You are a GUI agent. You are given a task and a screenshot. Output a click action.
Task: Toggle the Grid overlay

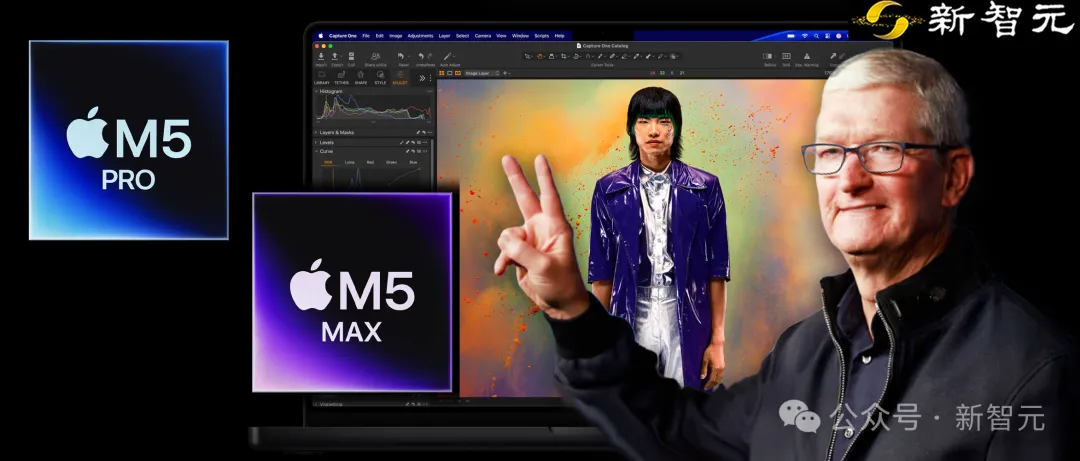(x=786, y=57)
